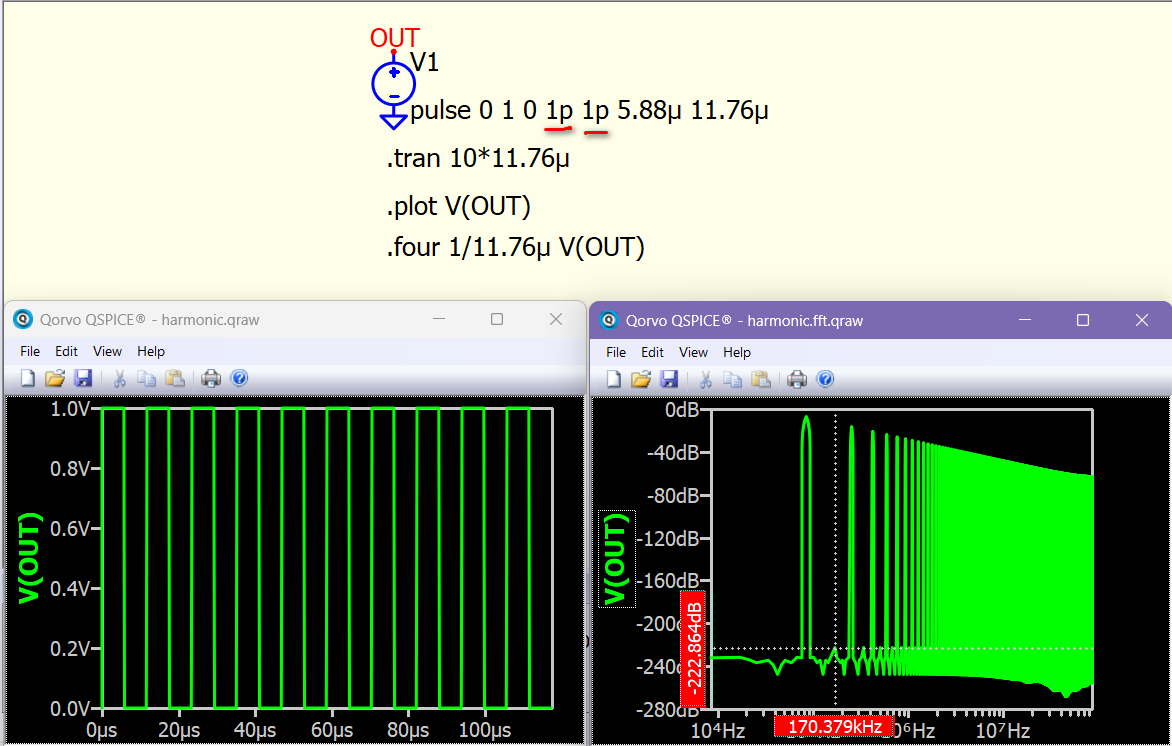Close the harmonic.fft.qraw window
This screenshot has height=746, width=1172.
(x=1141, y=321)
